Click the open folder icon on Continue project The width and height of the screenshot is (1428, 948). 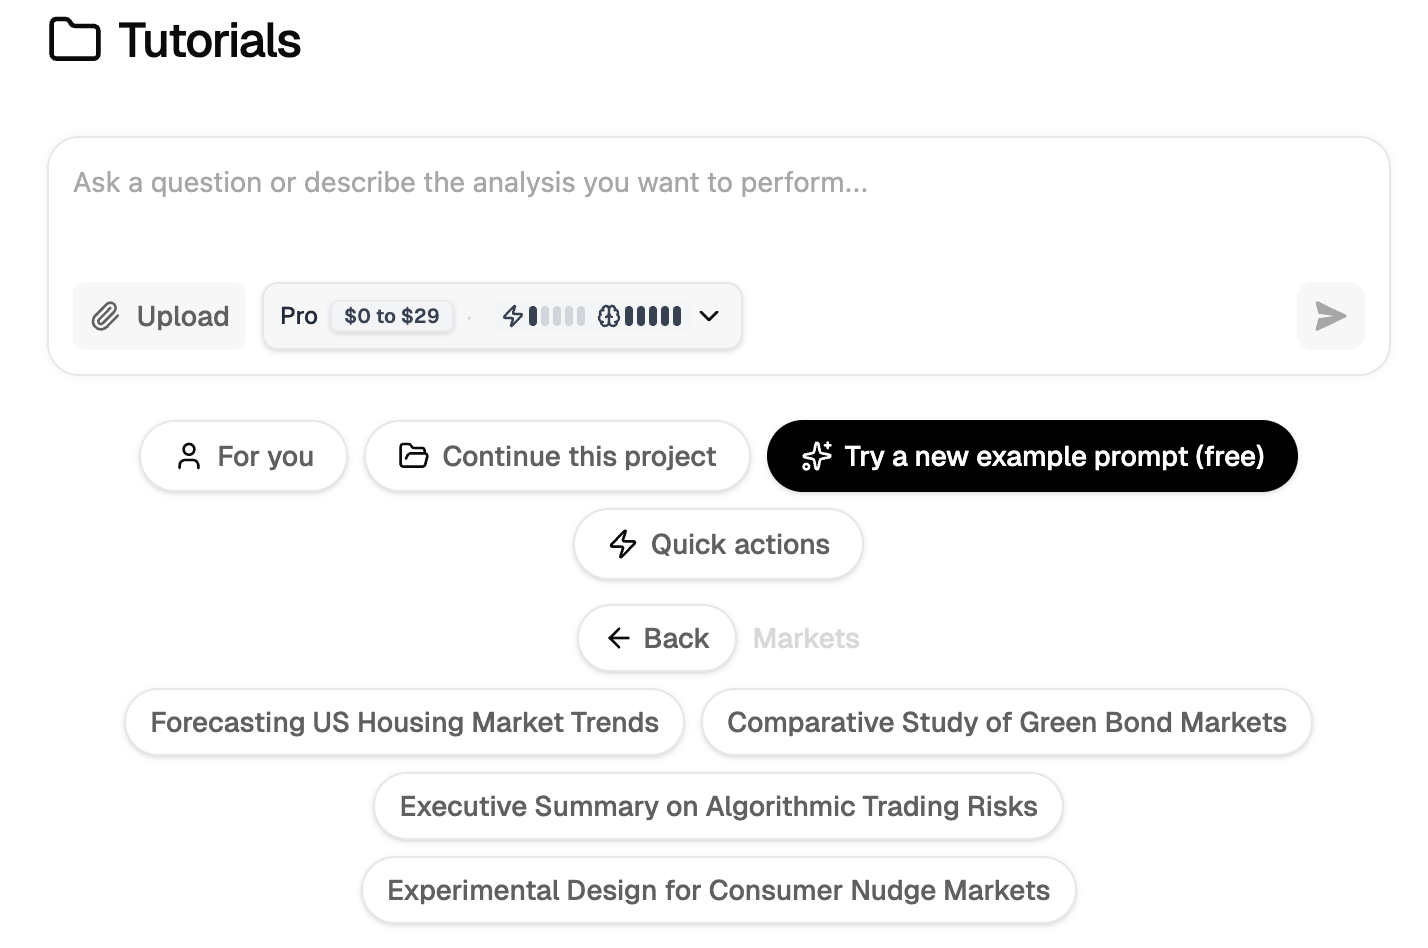pos(413,456)
